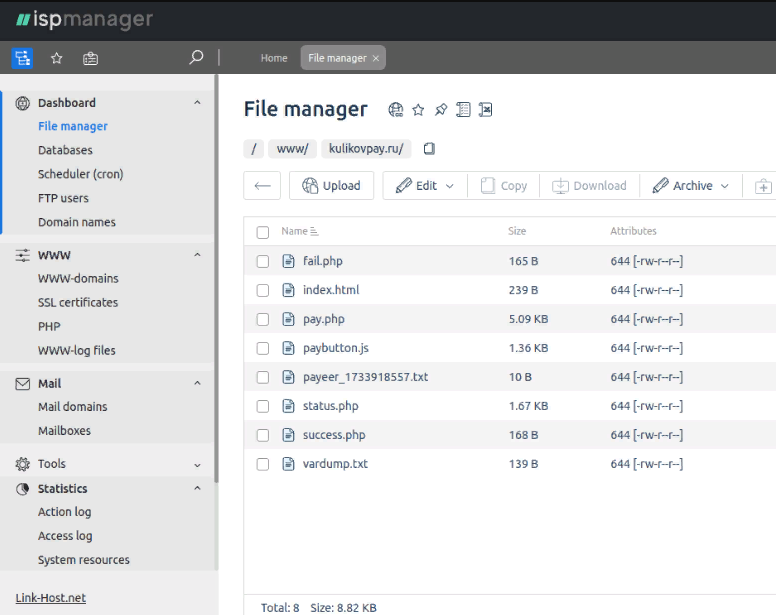Check the pay.php checkbox
The width and height of the screenshot is (776, 615).
pos(263,319)
